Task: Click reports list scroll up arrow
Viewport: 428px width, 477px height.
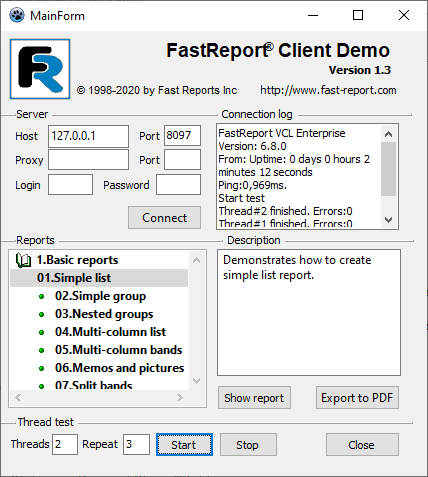Action: pos(197,260)
